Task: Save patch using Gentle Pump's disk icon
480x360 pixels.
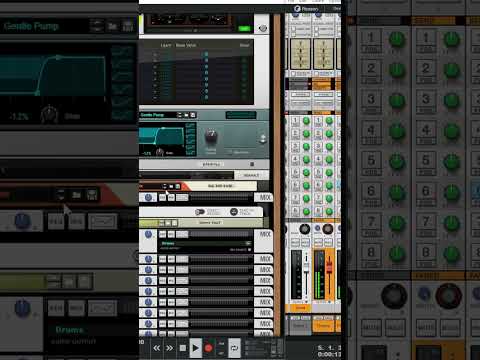Action: pyautogui.click(x=193, y=115)
